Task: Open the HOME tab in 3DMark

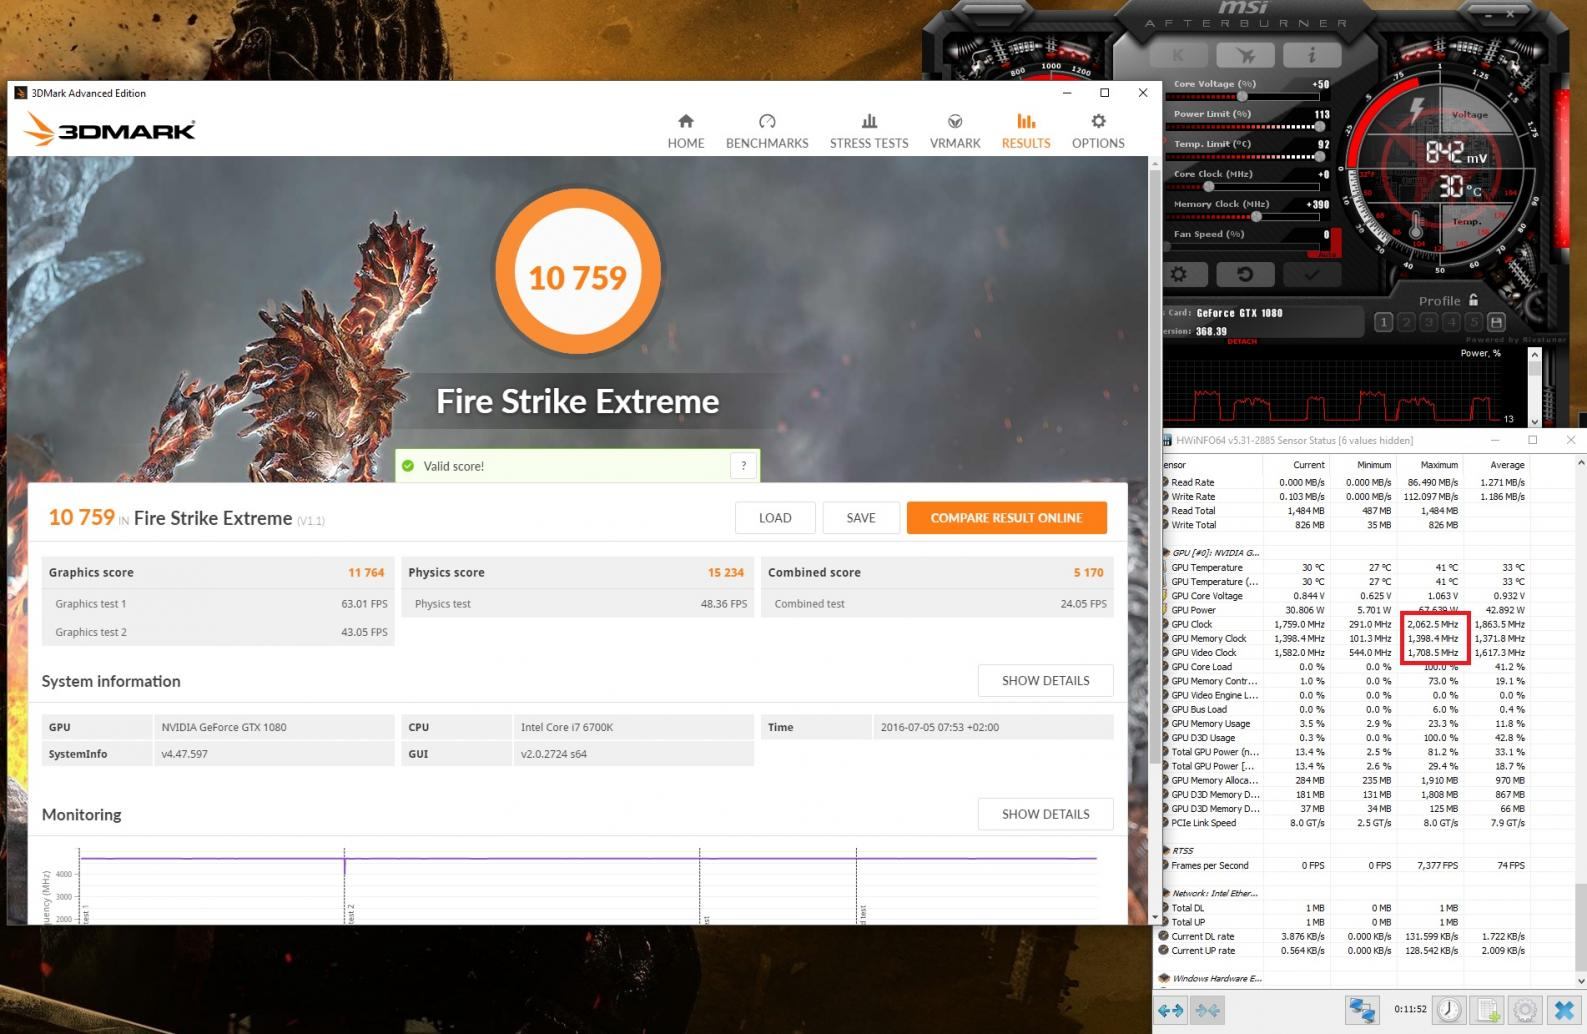Action: 686,131
